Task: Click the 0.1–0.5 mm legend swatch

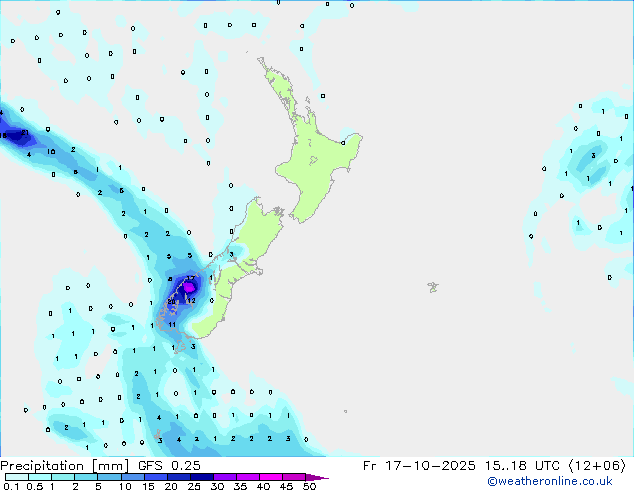Action: [17, 477]
